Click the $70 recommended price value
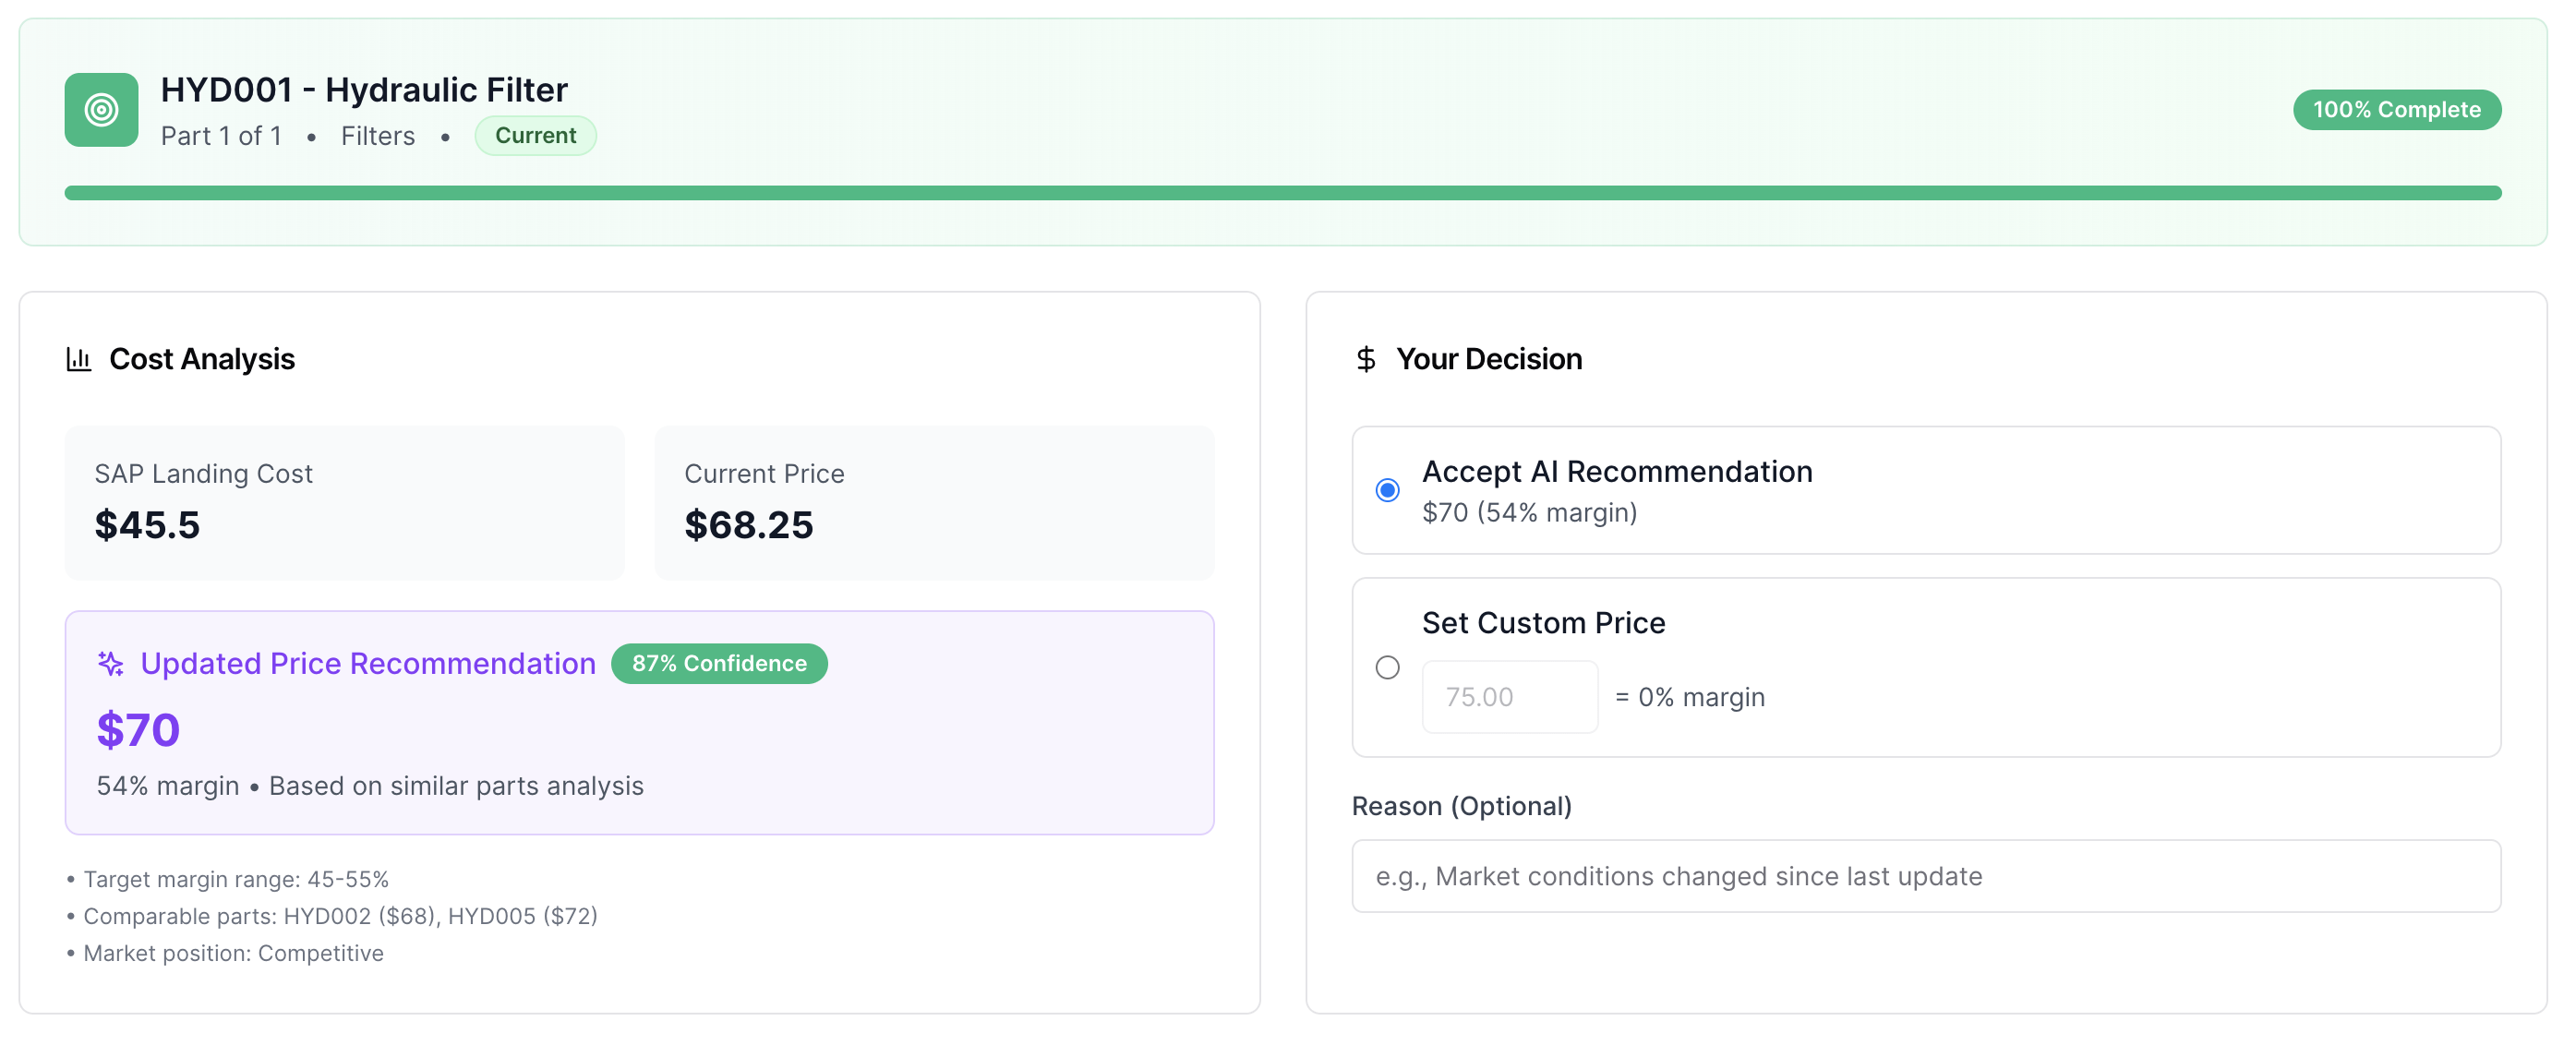Screen dimensions: 2576x1045 [x=138, y=730]
